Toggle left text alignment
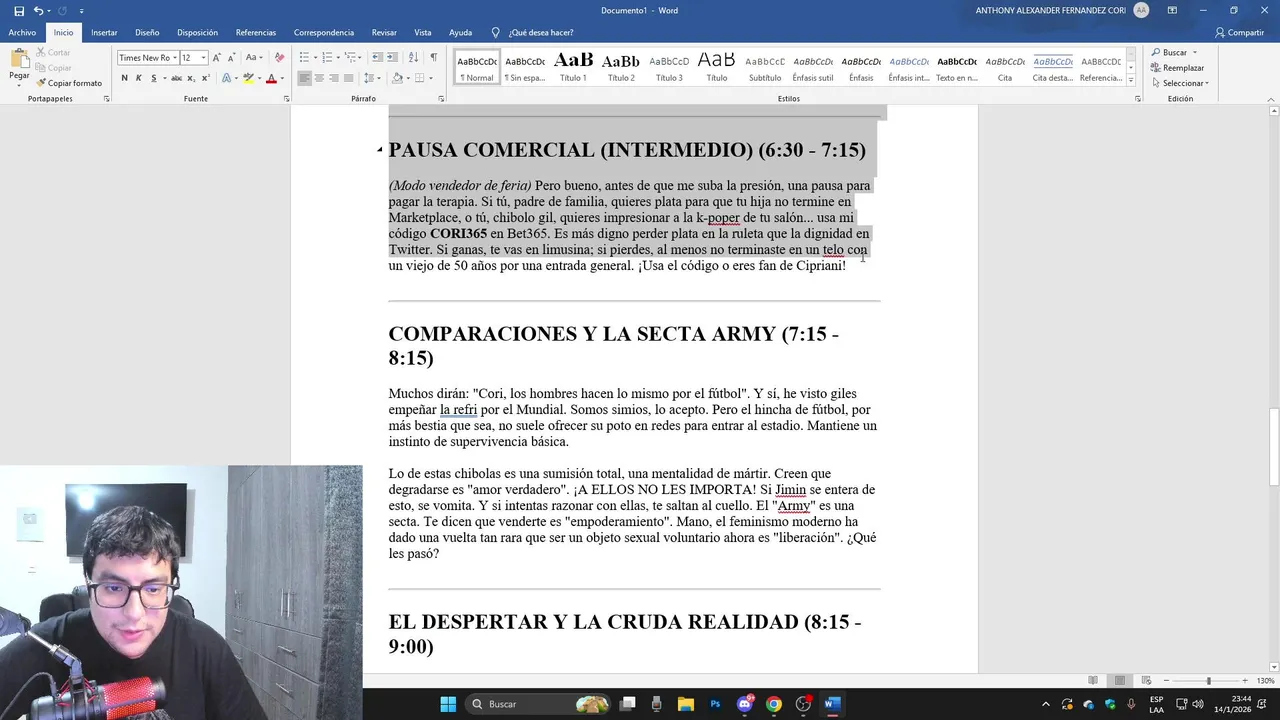 (305, 78)
